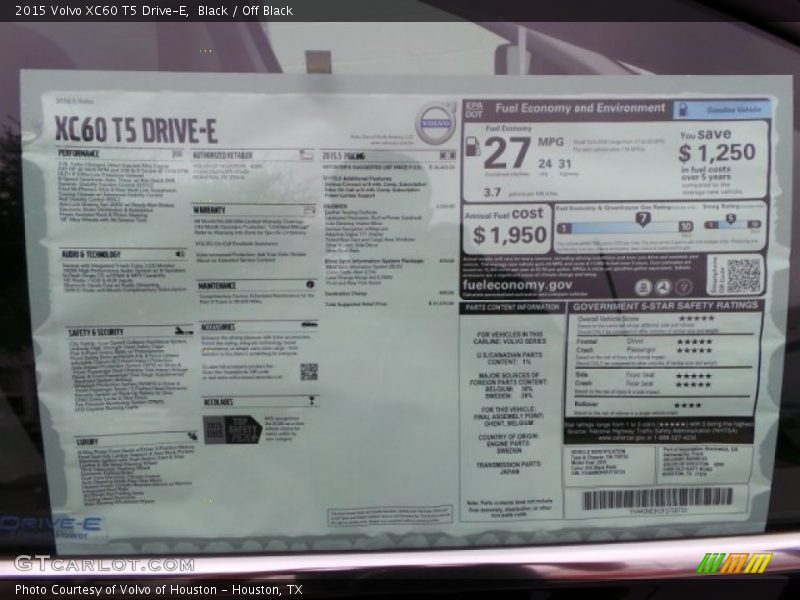Screen dimensions: 800x600
Task: Click GOVERNMENT 5-STAR SAFETY RATINGS header
Action: pos(665,306)
